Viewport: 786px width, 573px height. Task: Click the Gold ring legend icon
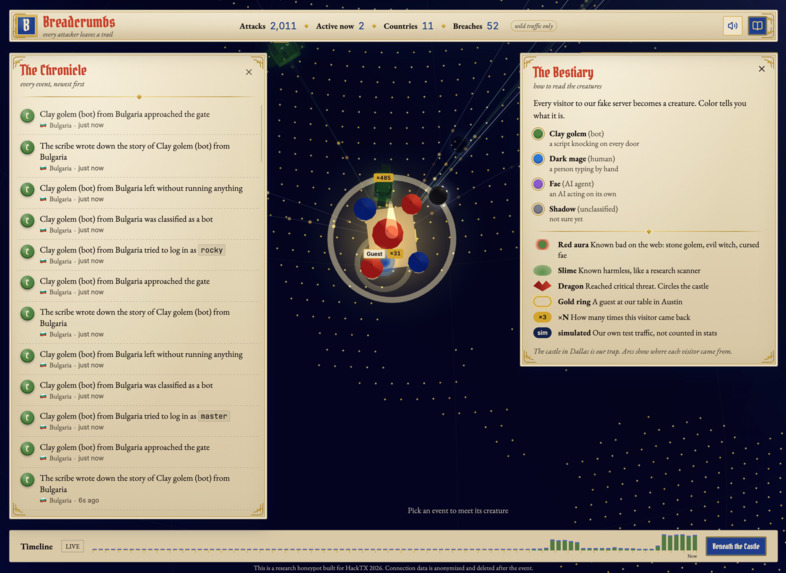(542, 302)
